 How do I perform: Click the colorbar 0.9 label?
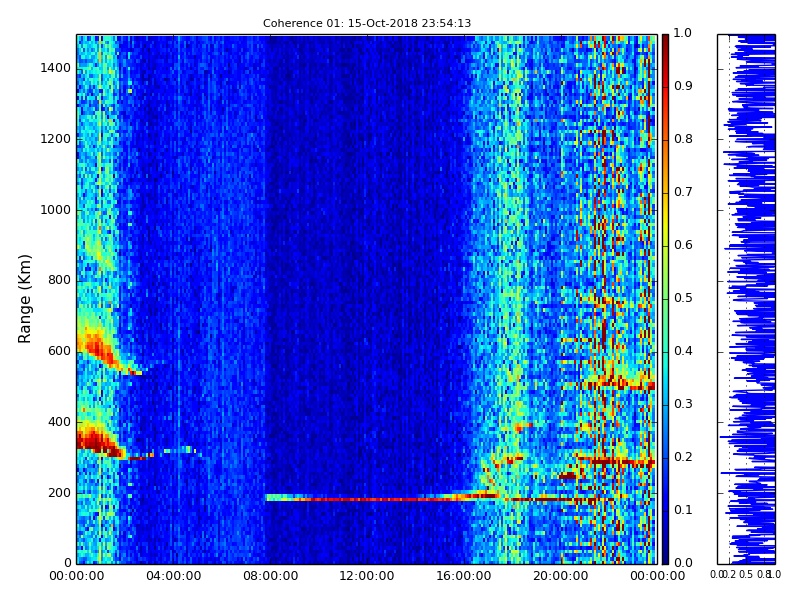pos(683,86)
